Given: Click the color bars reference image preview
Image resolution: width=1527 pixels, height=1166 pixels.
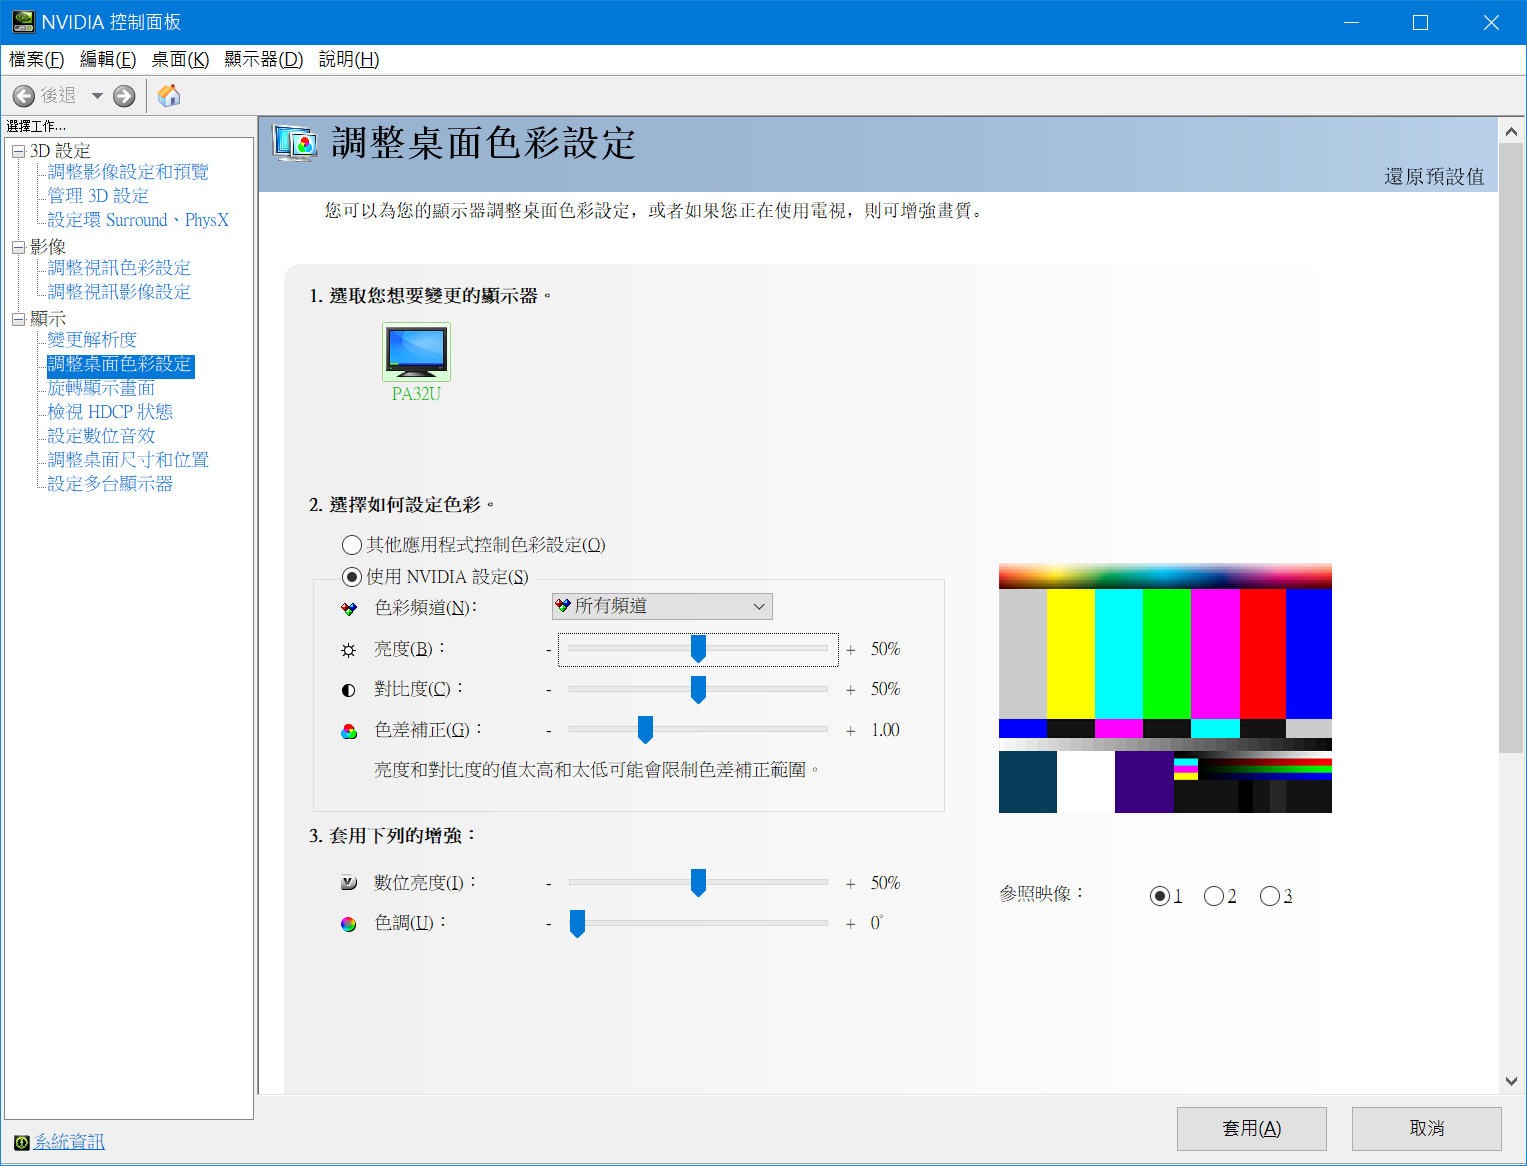Looking at the screenshot, I should click(x=1165, y=688).
